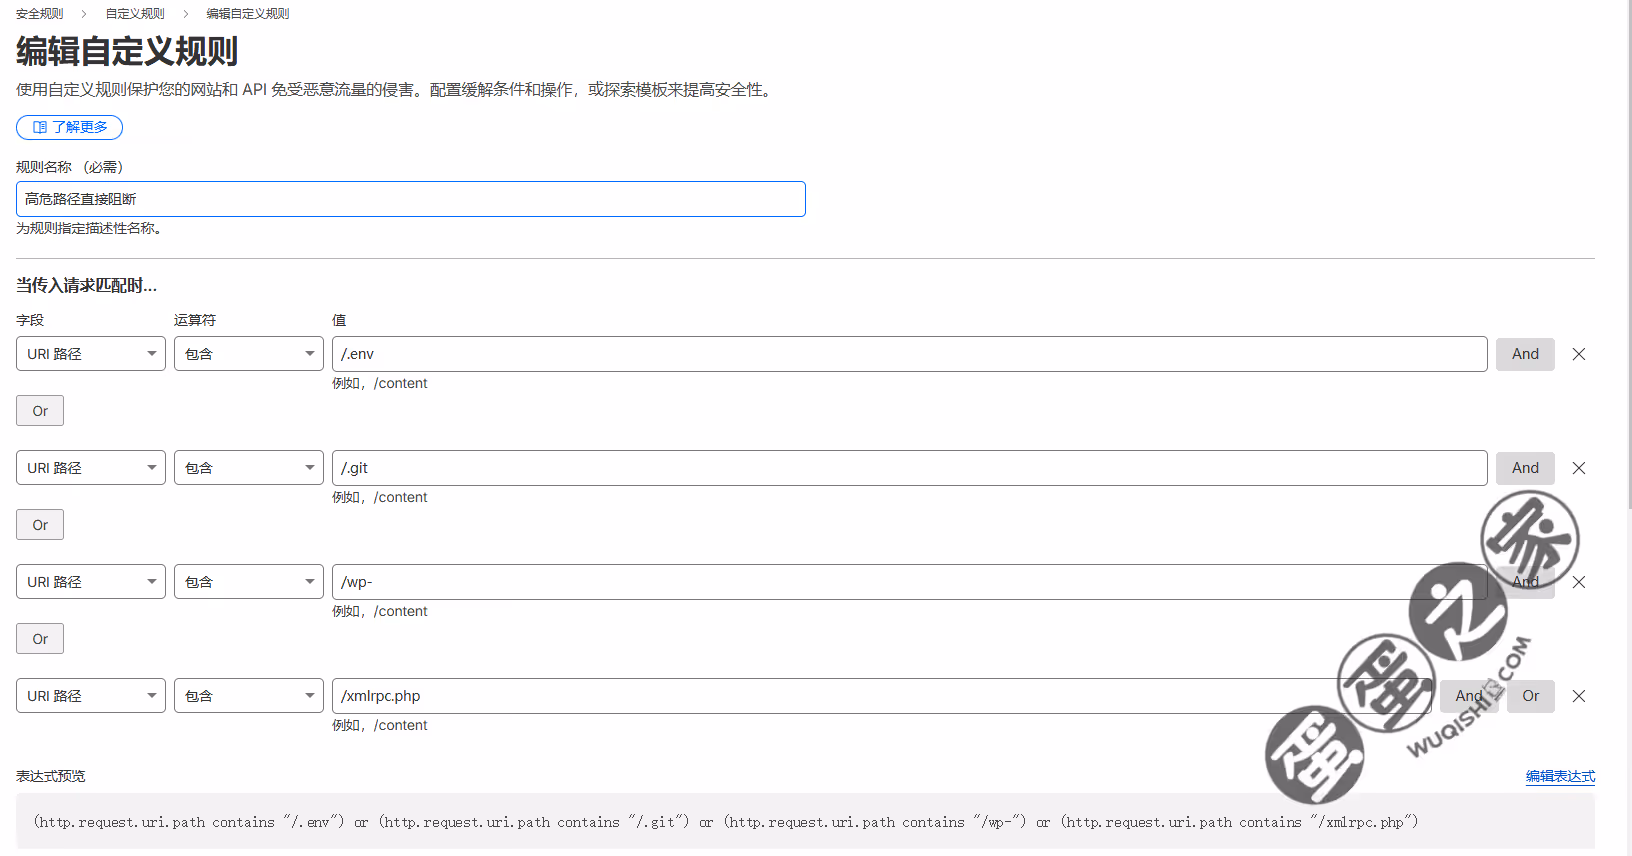Open operator dropdown for the /.env row

[249, 354]
